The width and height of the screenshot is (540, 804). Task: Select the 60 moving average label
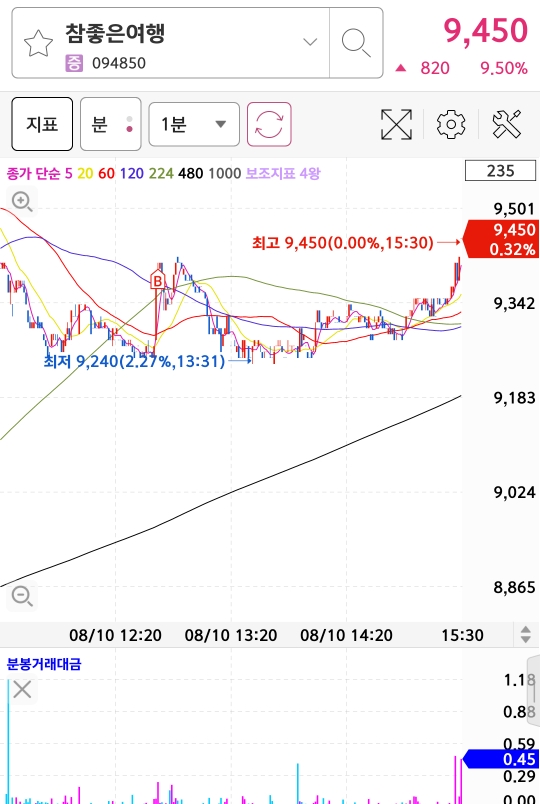tap(106, 173)
